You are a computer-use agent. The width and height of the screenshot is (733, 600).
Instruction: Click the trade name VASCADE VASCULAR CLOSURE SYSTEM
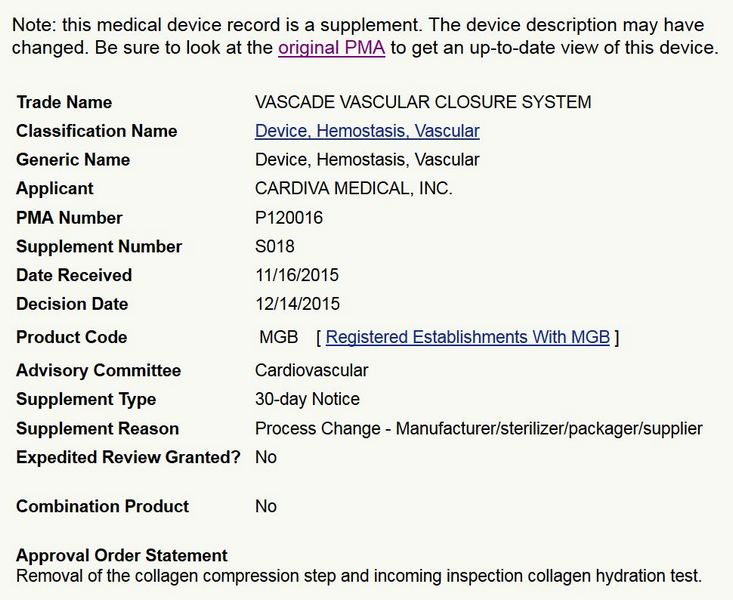423,102
